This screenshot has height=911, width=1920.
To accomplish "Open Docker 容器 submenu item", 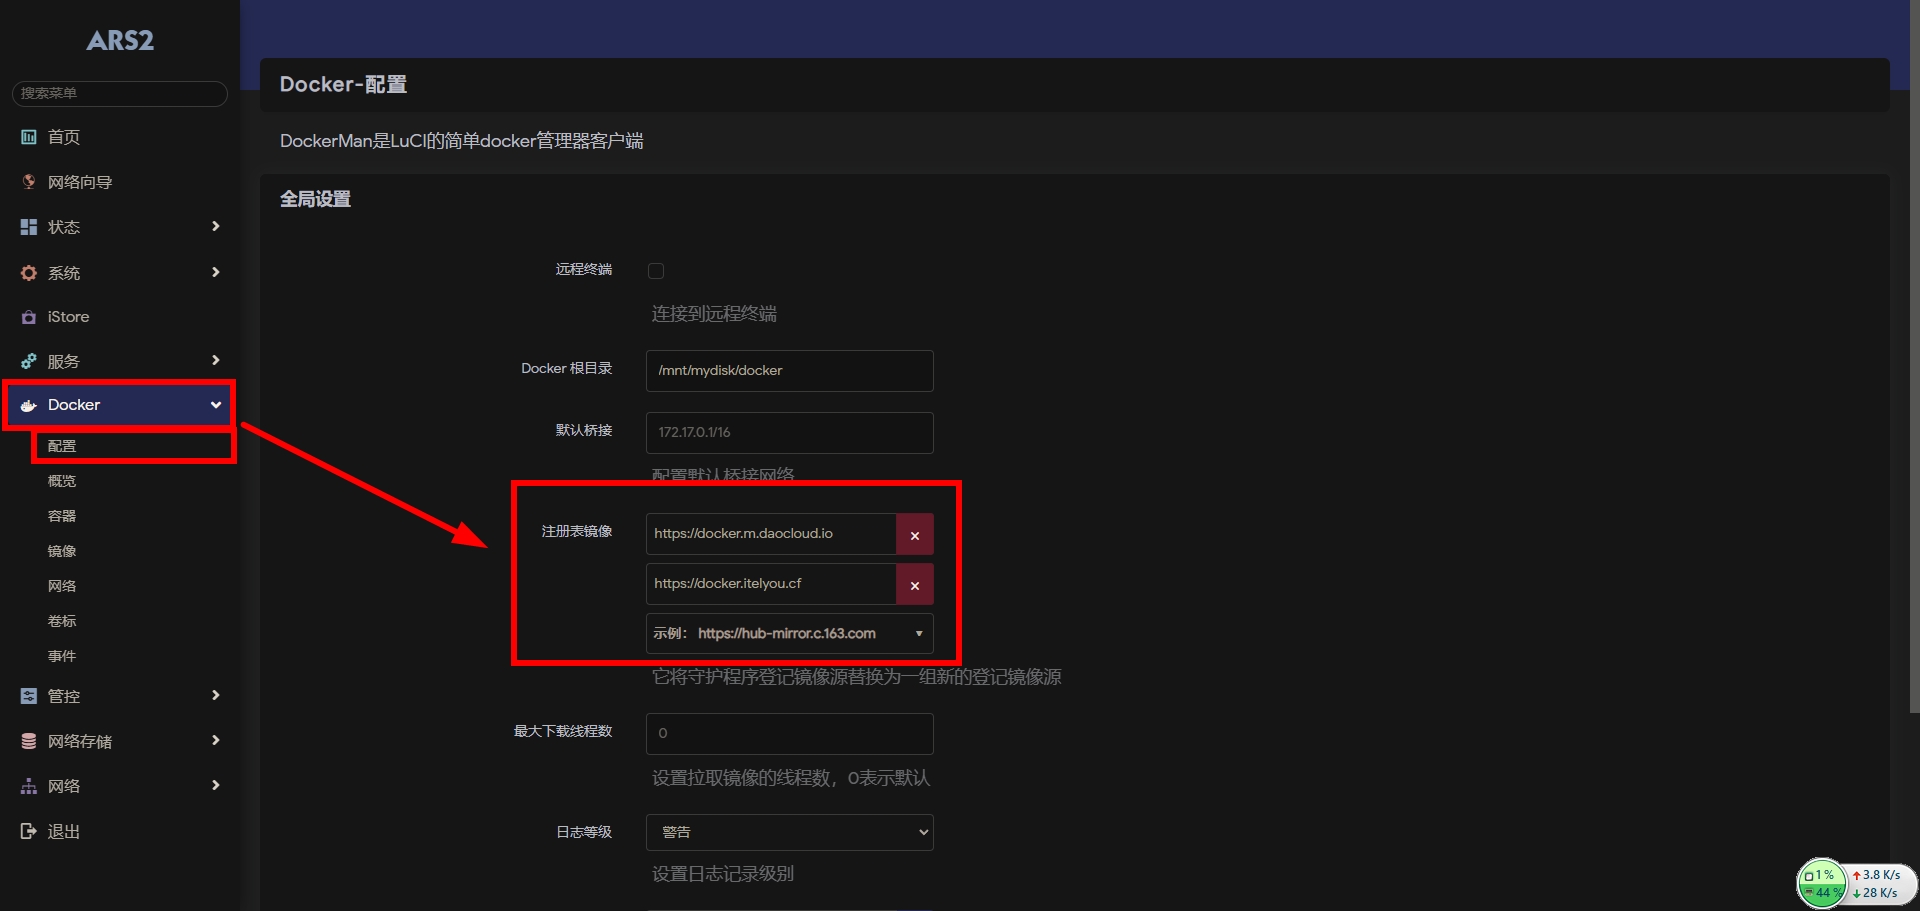I will pyautogui.click(x=62, y=516).
